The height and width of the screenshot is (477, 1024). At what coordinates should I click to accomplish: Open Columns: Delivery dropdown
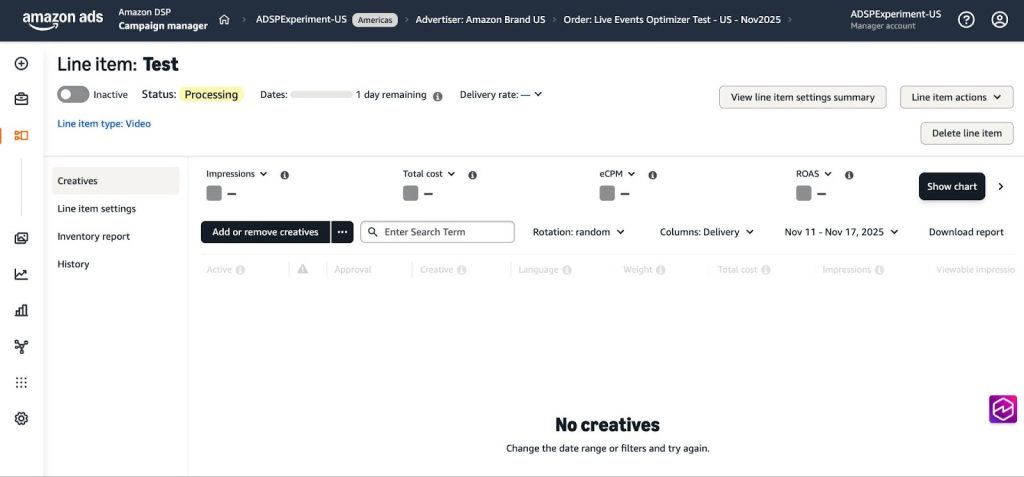click(707, 232)
